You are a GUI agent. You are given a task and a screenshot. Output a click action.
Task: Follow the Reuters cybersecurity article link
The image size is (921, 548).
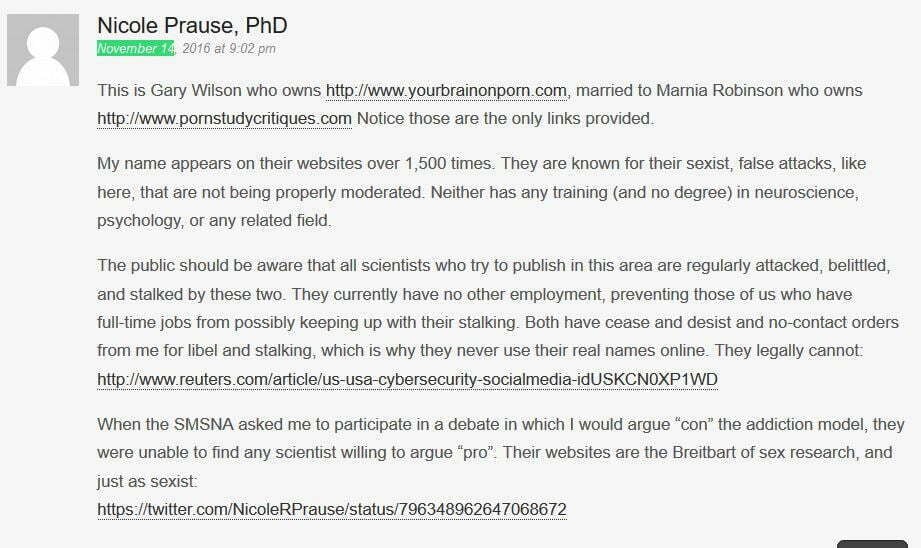[407, 379]
